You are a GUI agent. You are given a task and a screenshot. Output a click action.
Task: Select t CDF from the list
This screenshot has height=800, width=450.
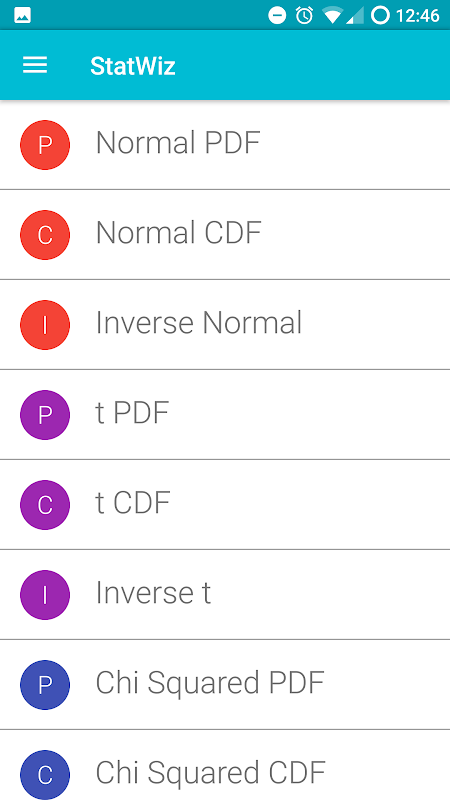pyautogui.click(x=225, y=505)
